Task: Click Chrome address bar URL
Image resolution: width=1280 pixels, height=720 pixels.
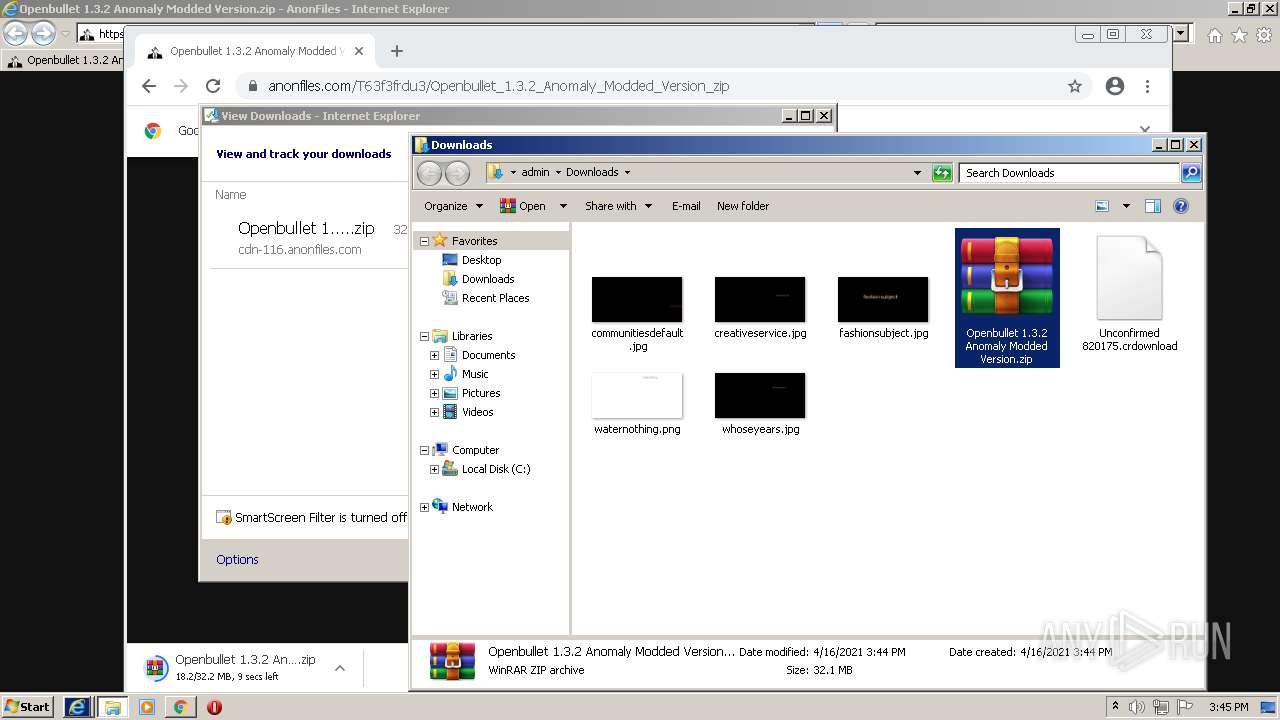Action: (498, 86)
